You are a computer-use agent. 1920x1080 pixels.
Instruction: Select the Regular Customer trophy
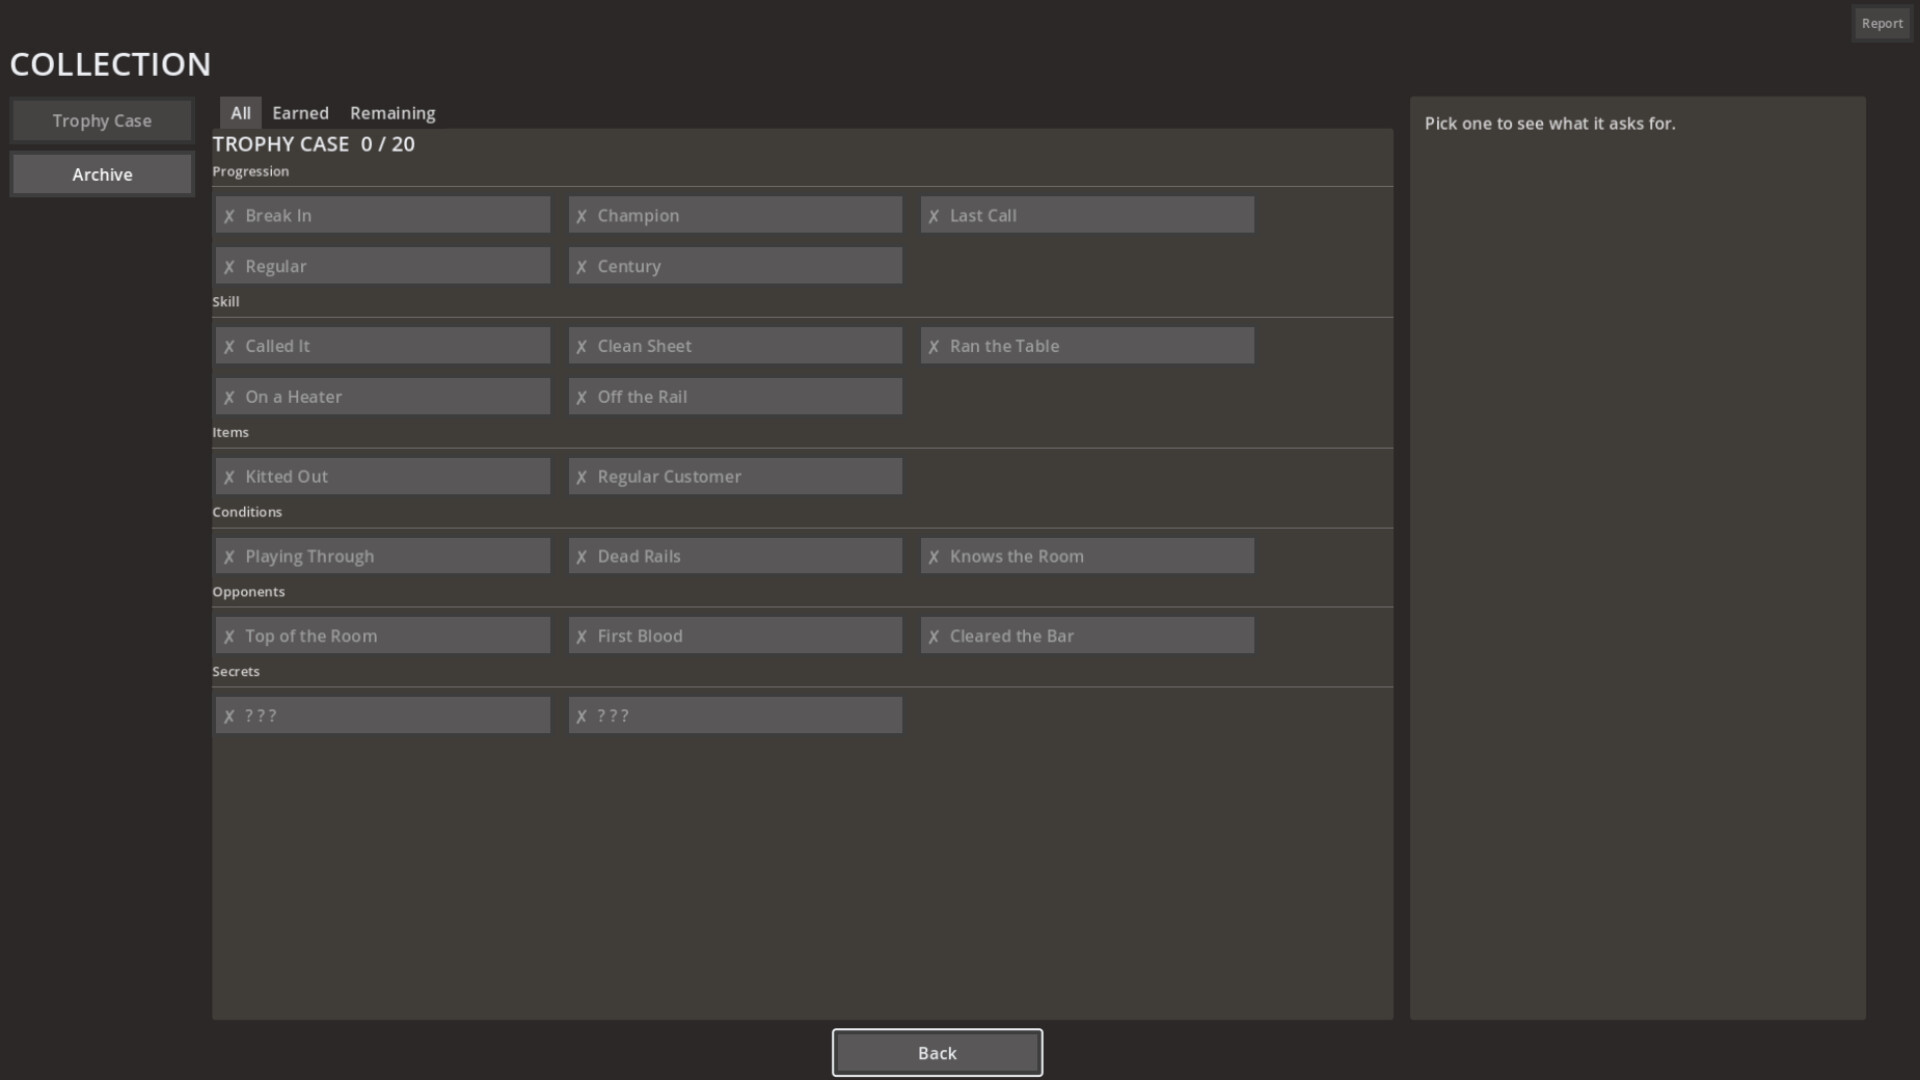(x=735, y=477)
